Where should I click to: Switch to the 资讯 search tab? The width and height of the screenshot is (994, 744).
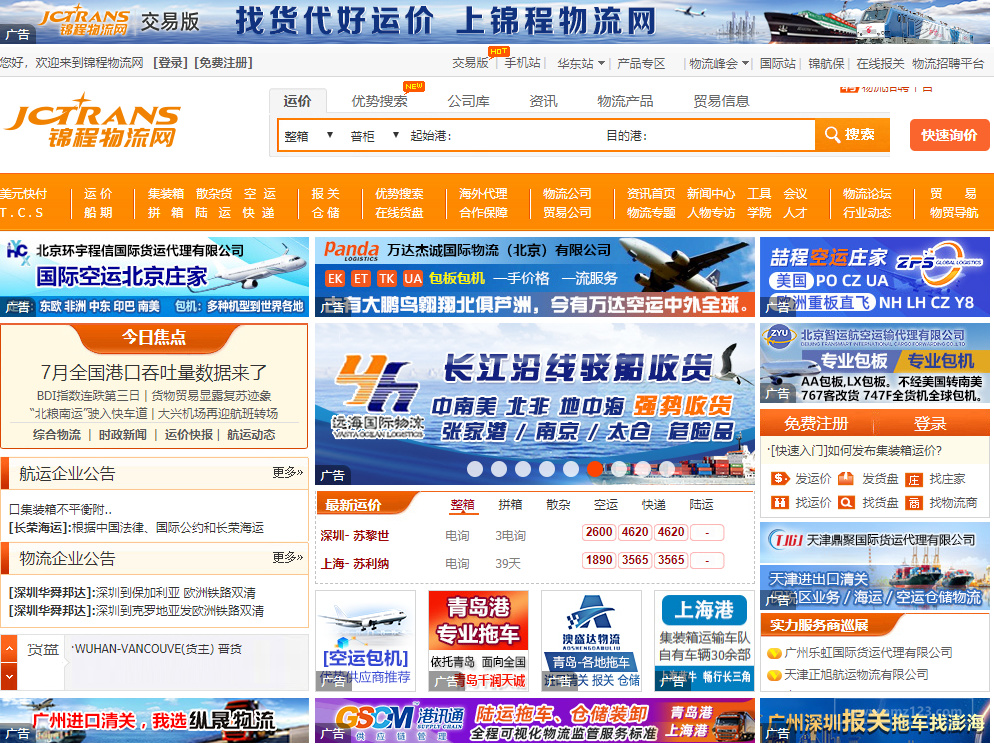(x=543, y=101)
